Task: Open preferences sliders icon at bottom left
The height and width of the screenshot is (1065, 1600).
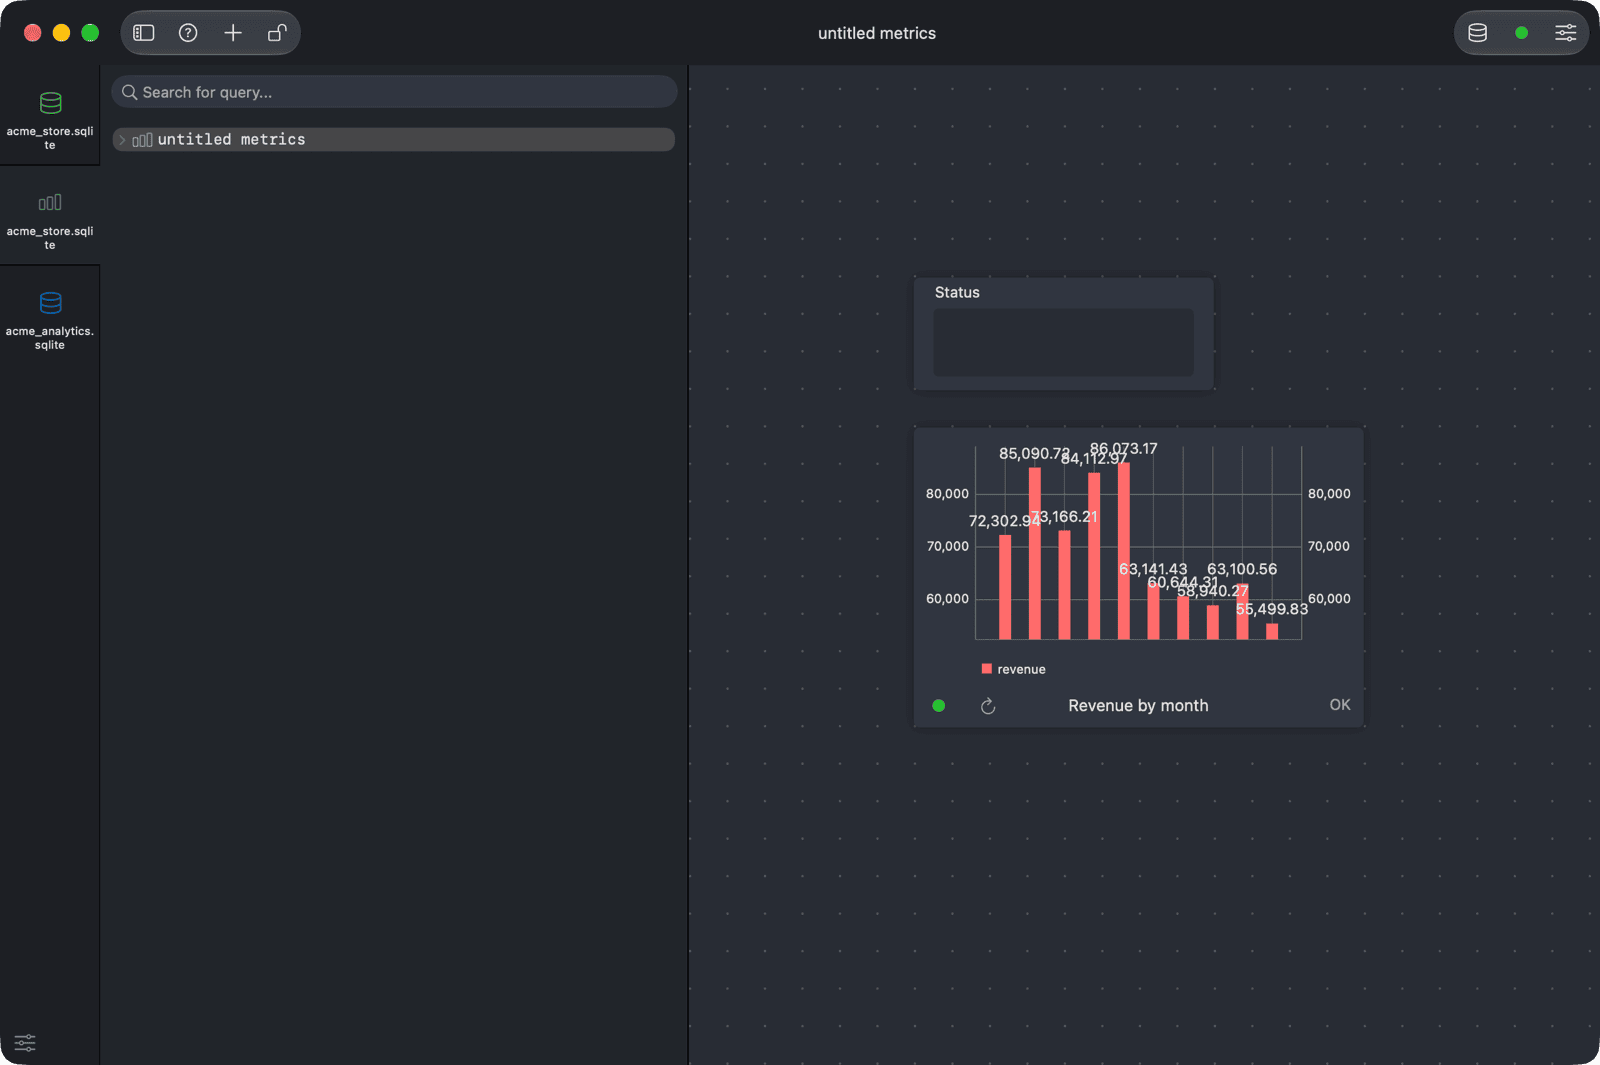Action: tap(25, 1043)
